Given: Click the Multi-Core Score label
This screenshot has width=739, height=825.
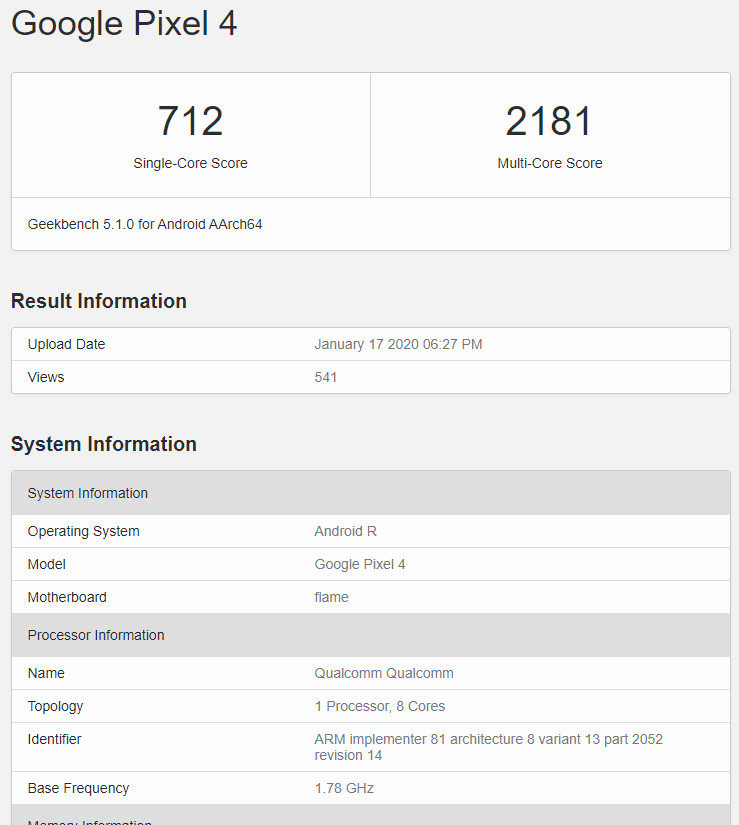Looking at the screenshot, I should (x=550, y=163).
